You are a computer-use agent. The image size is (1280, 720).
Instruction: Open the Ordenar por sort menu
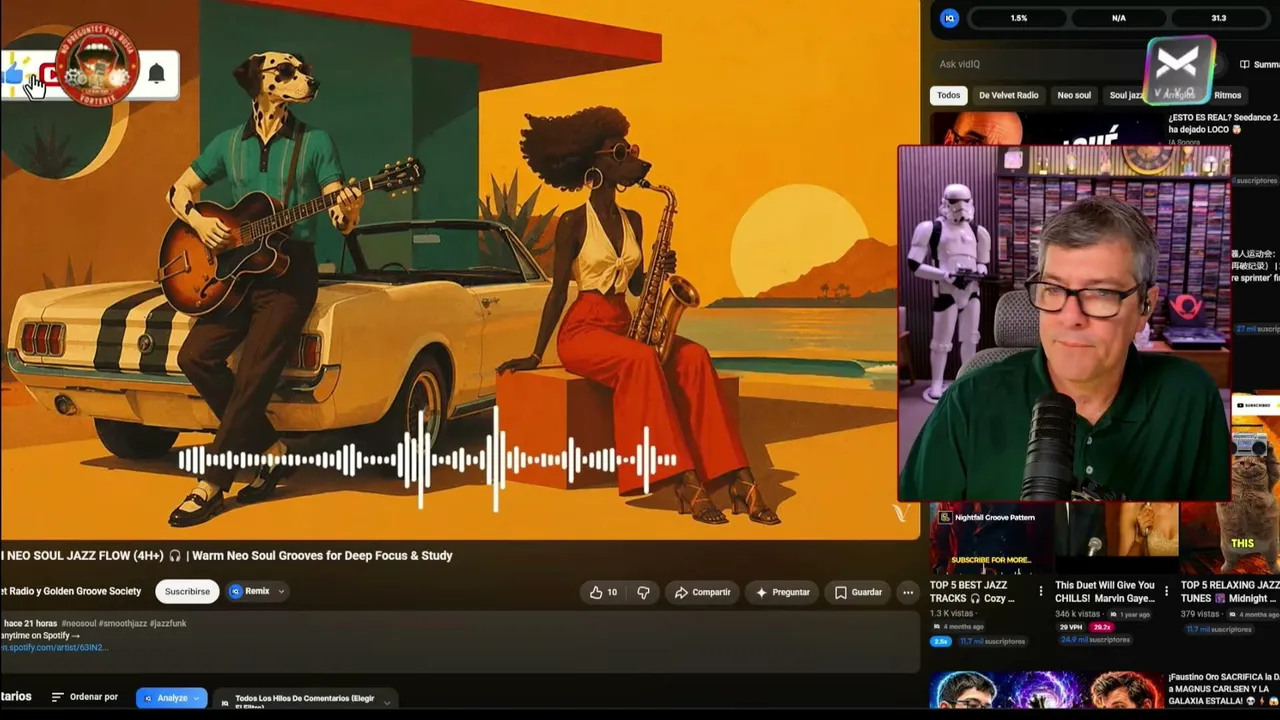click(85, 697)
